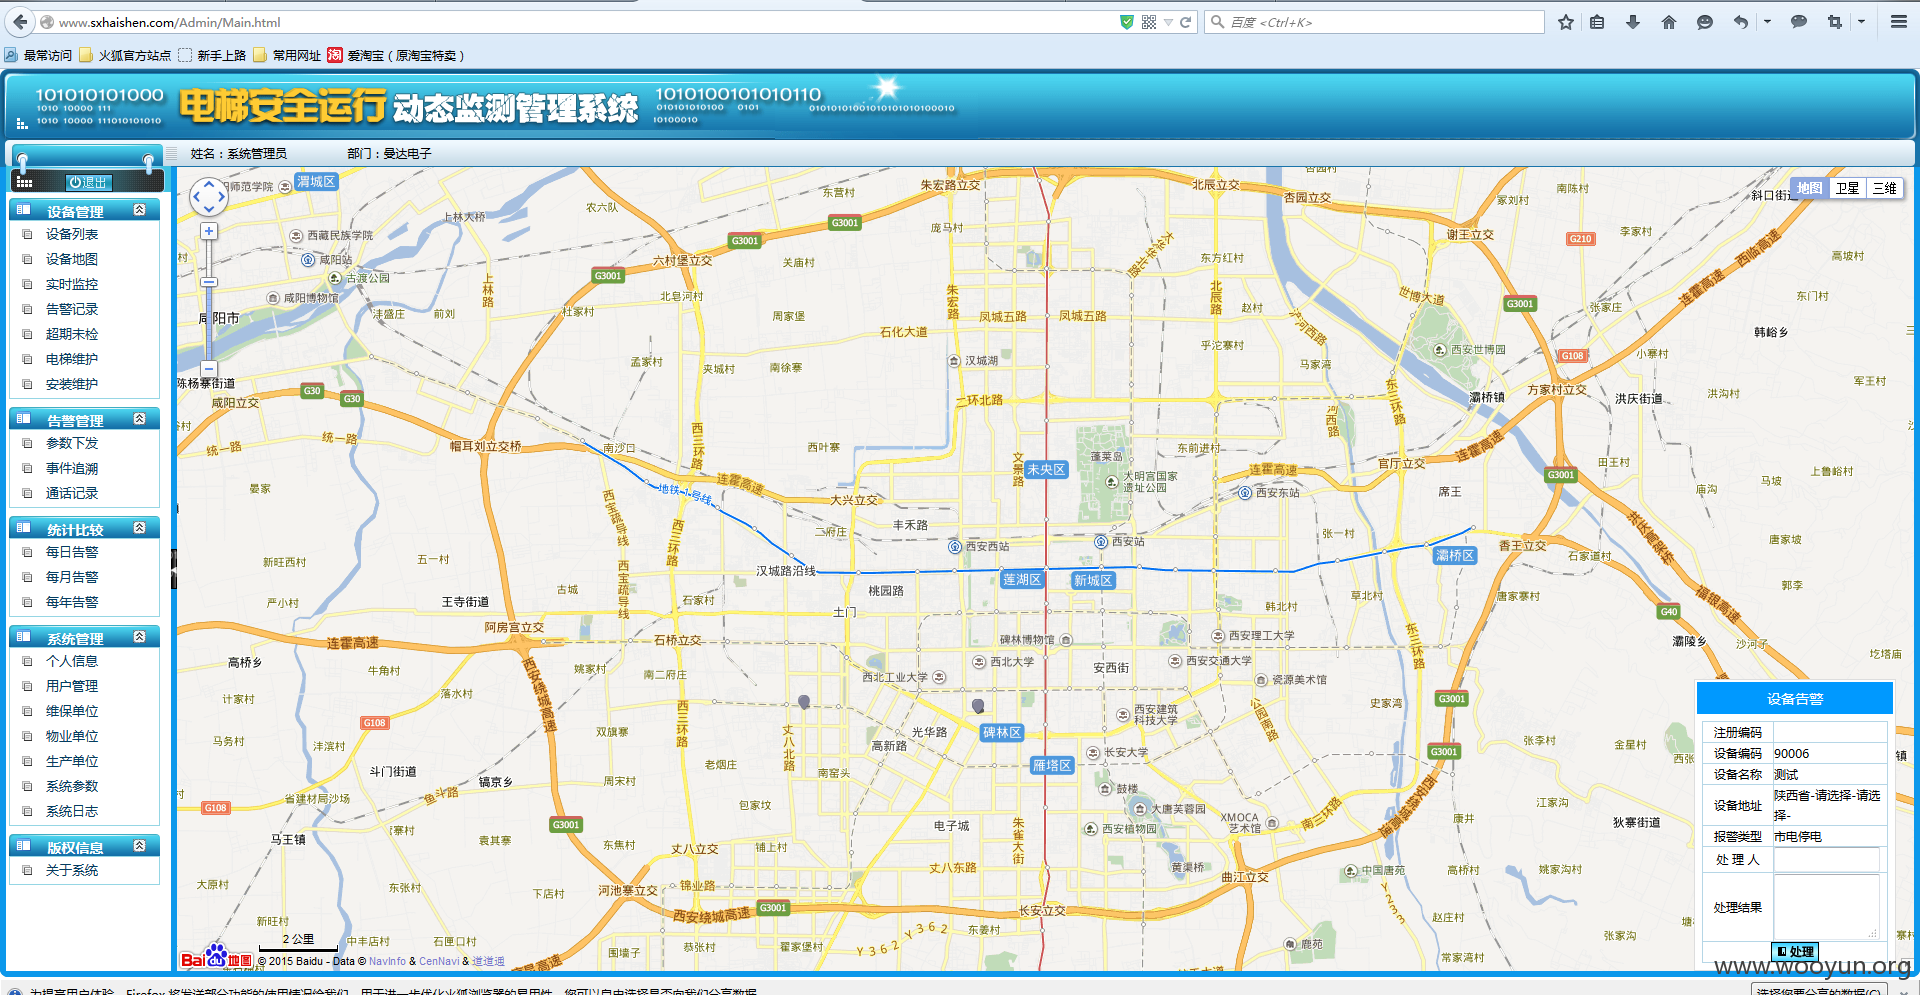Collapse the 设备管理 section

coord(140,210)
